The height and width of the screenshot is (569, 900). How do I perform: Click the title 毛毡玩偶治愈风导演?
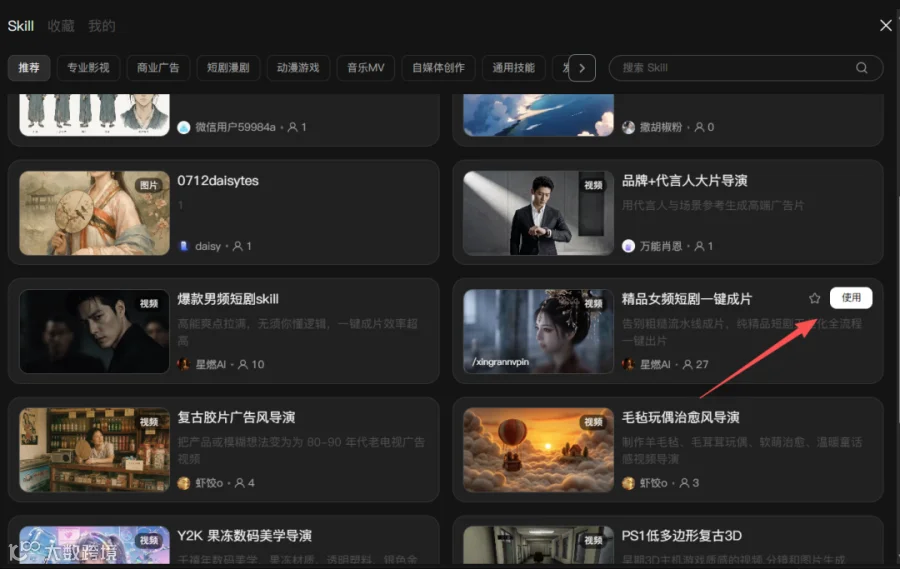(x=680, y=417)
